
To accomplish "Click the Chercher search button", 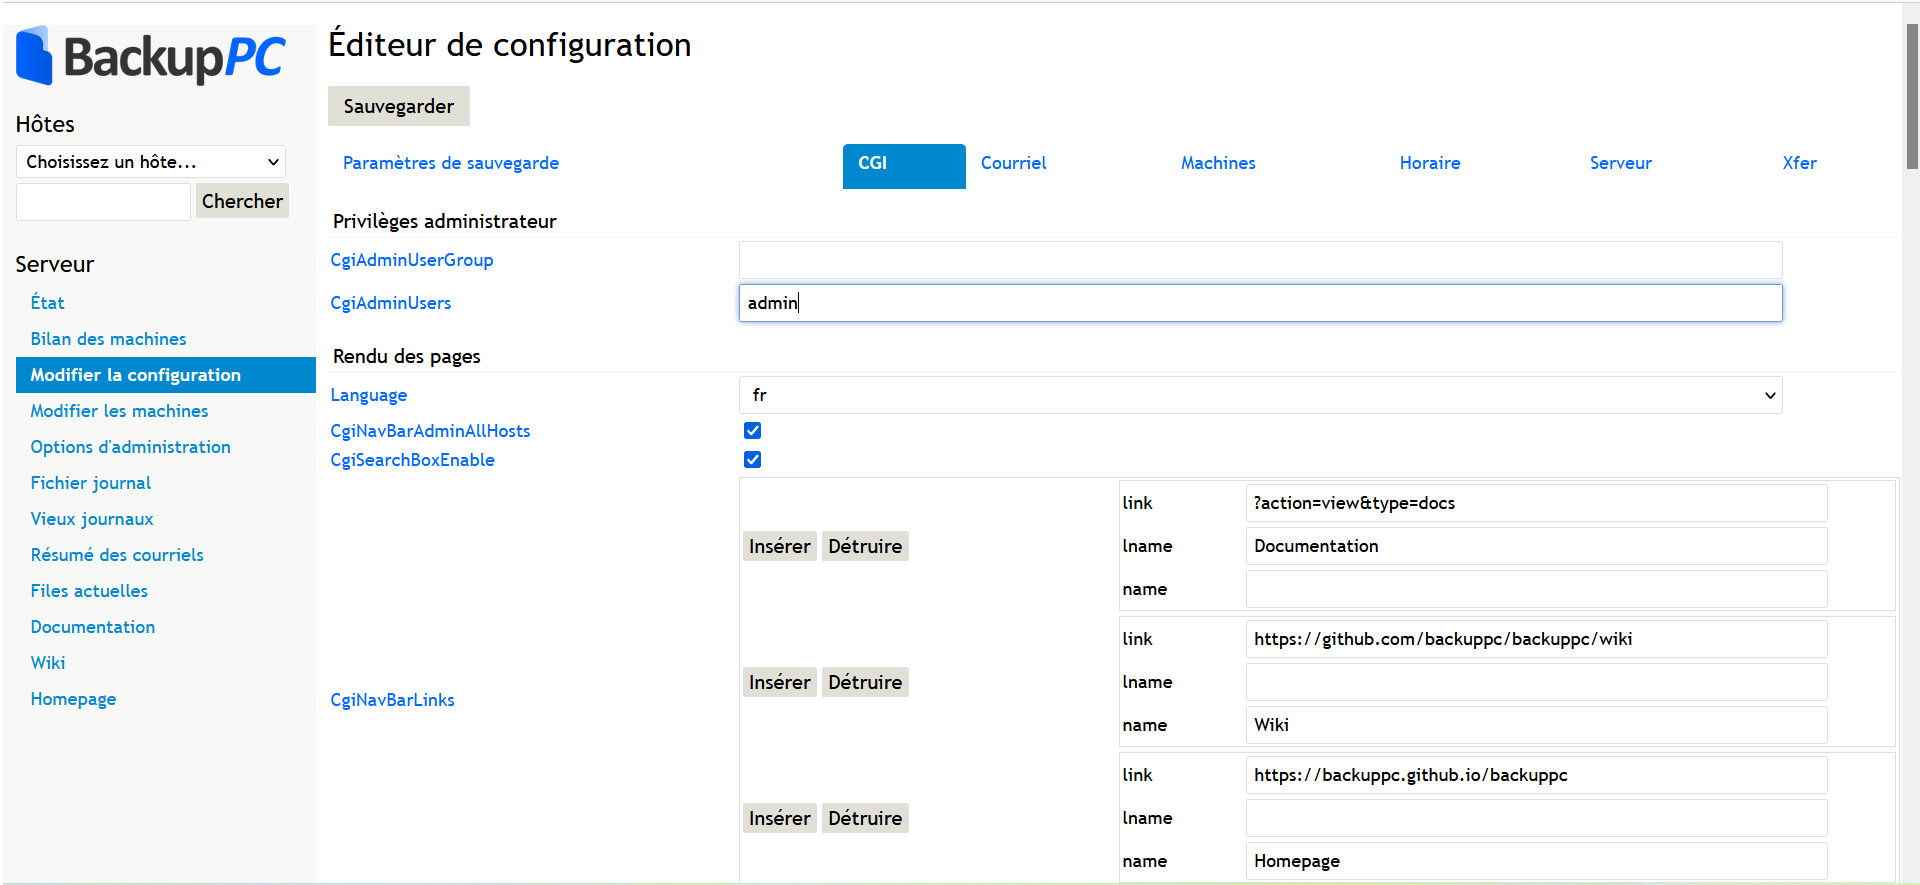I will pyautogui.click(x=242, y=201).
